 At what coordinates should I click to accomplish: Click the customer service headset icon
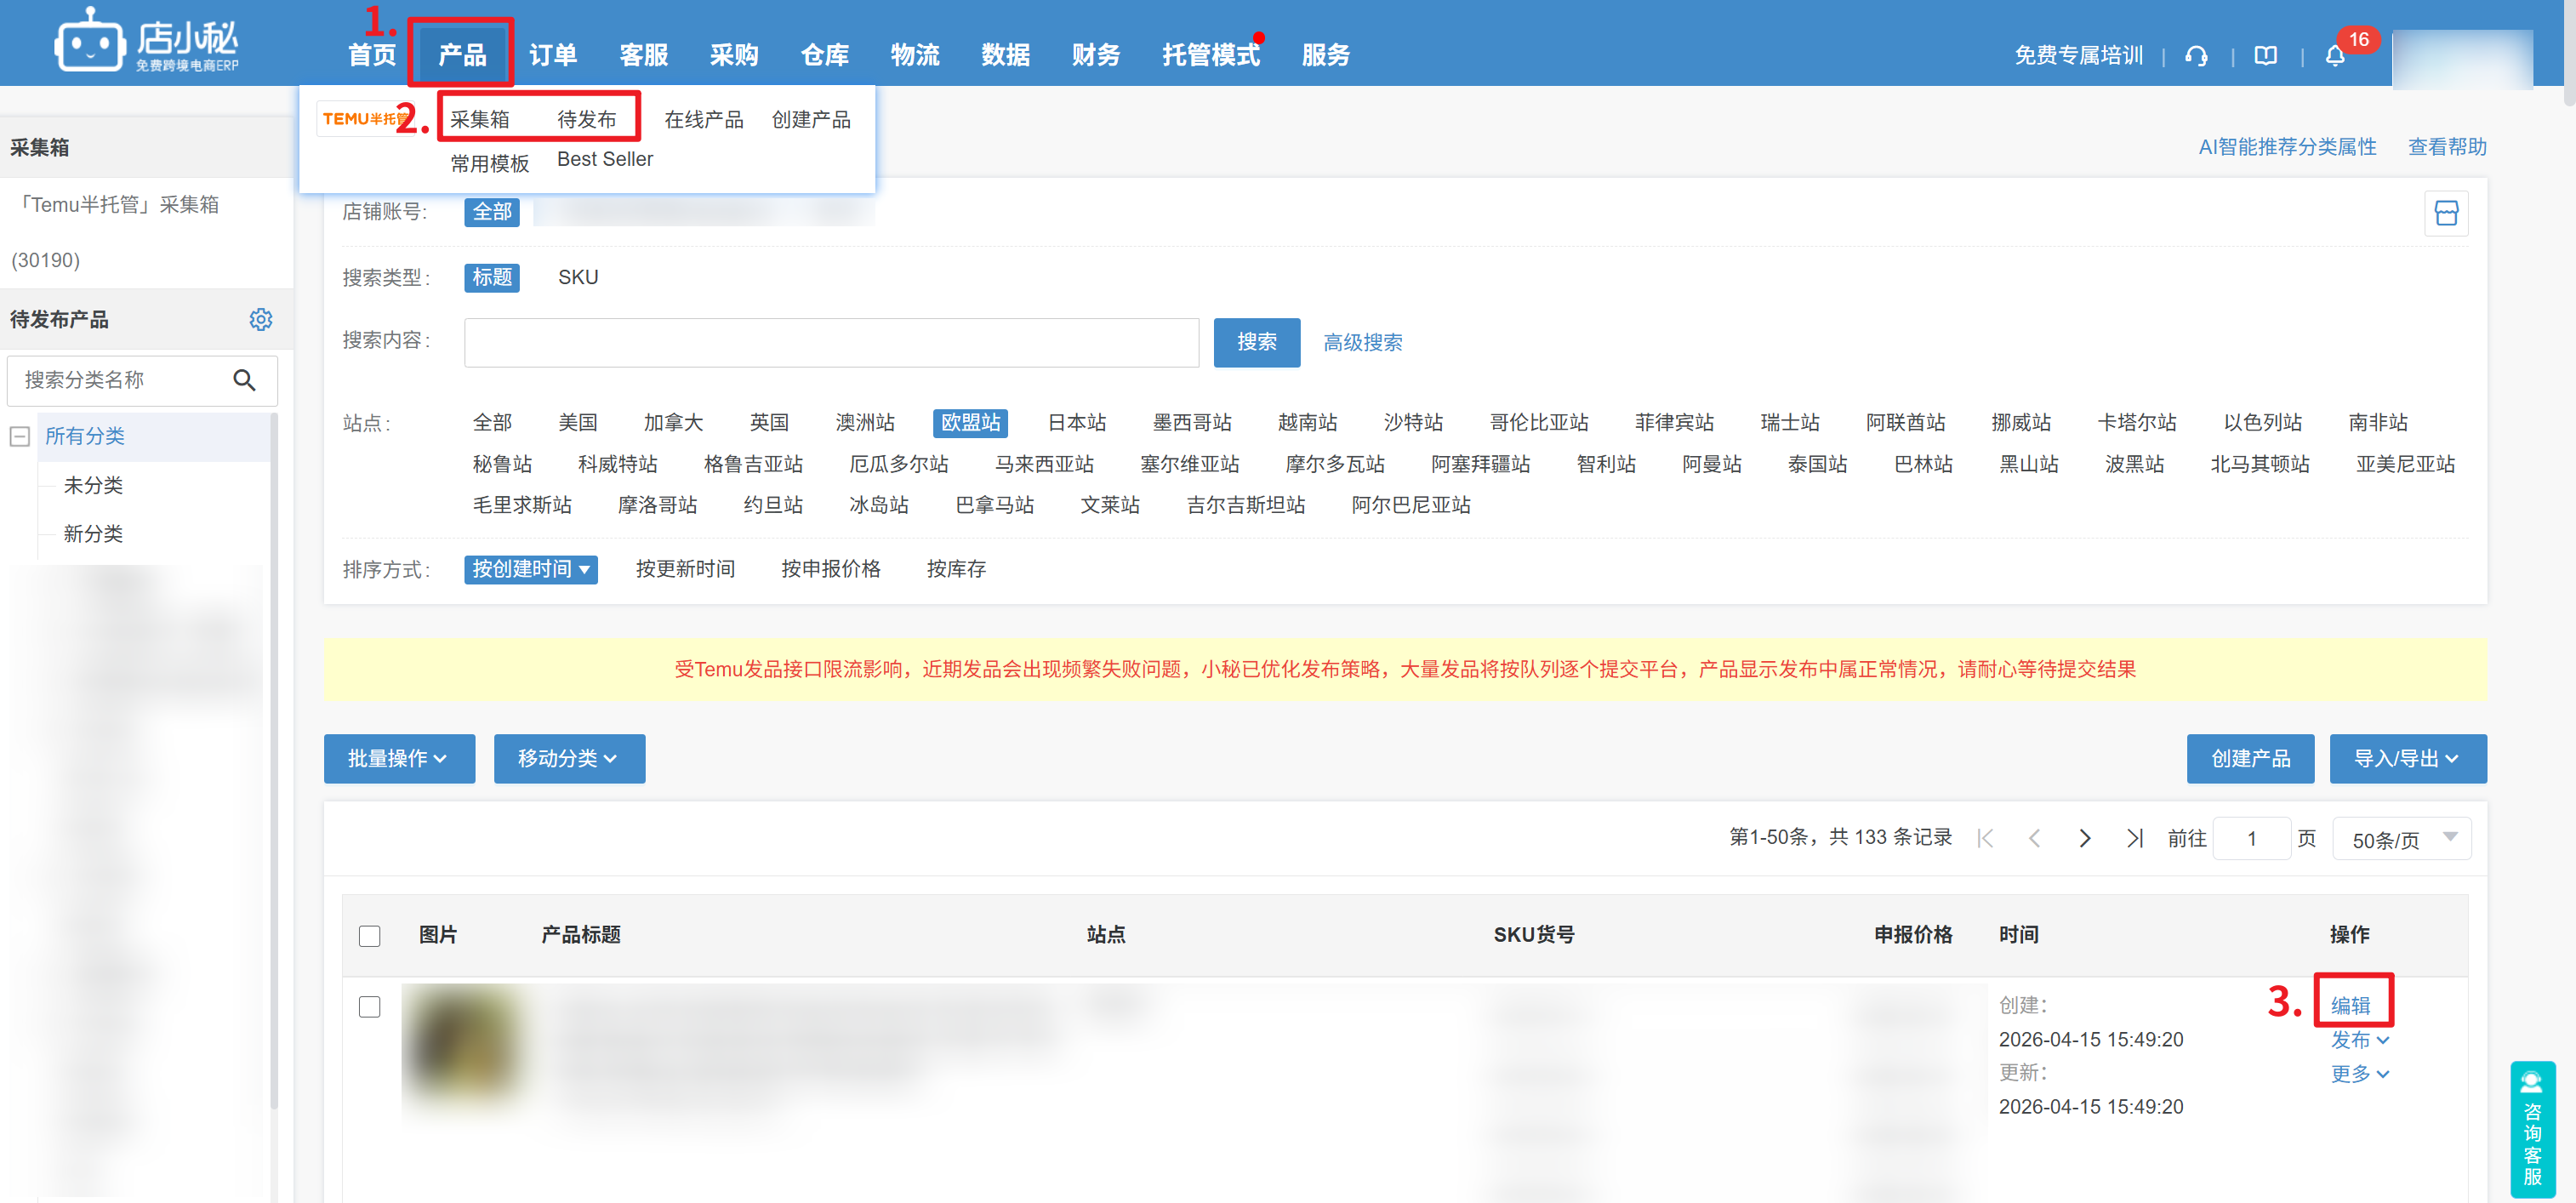tap(2196, 56)
